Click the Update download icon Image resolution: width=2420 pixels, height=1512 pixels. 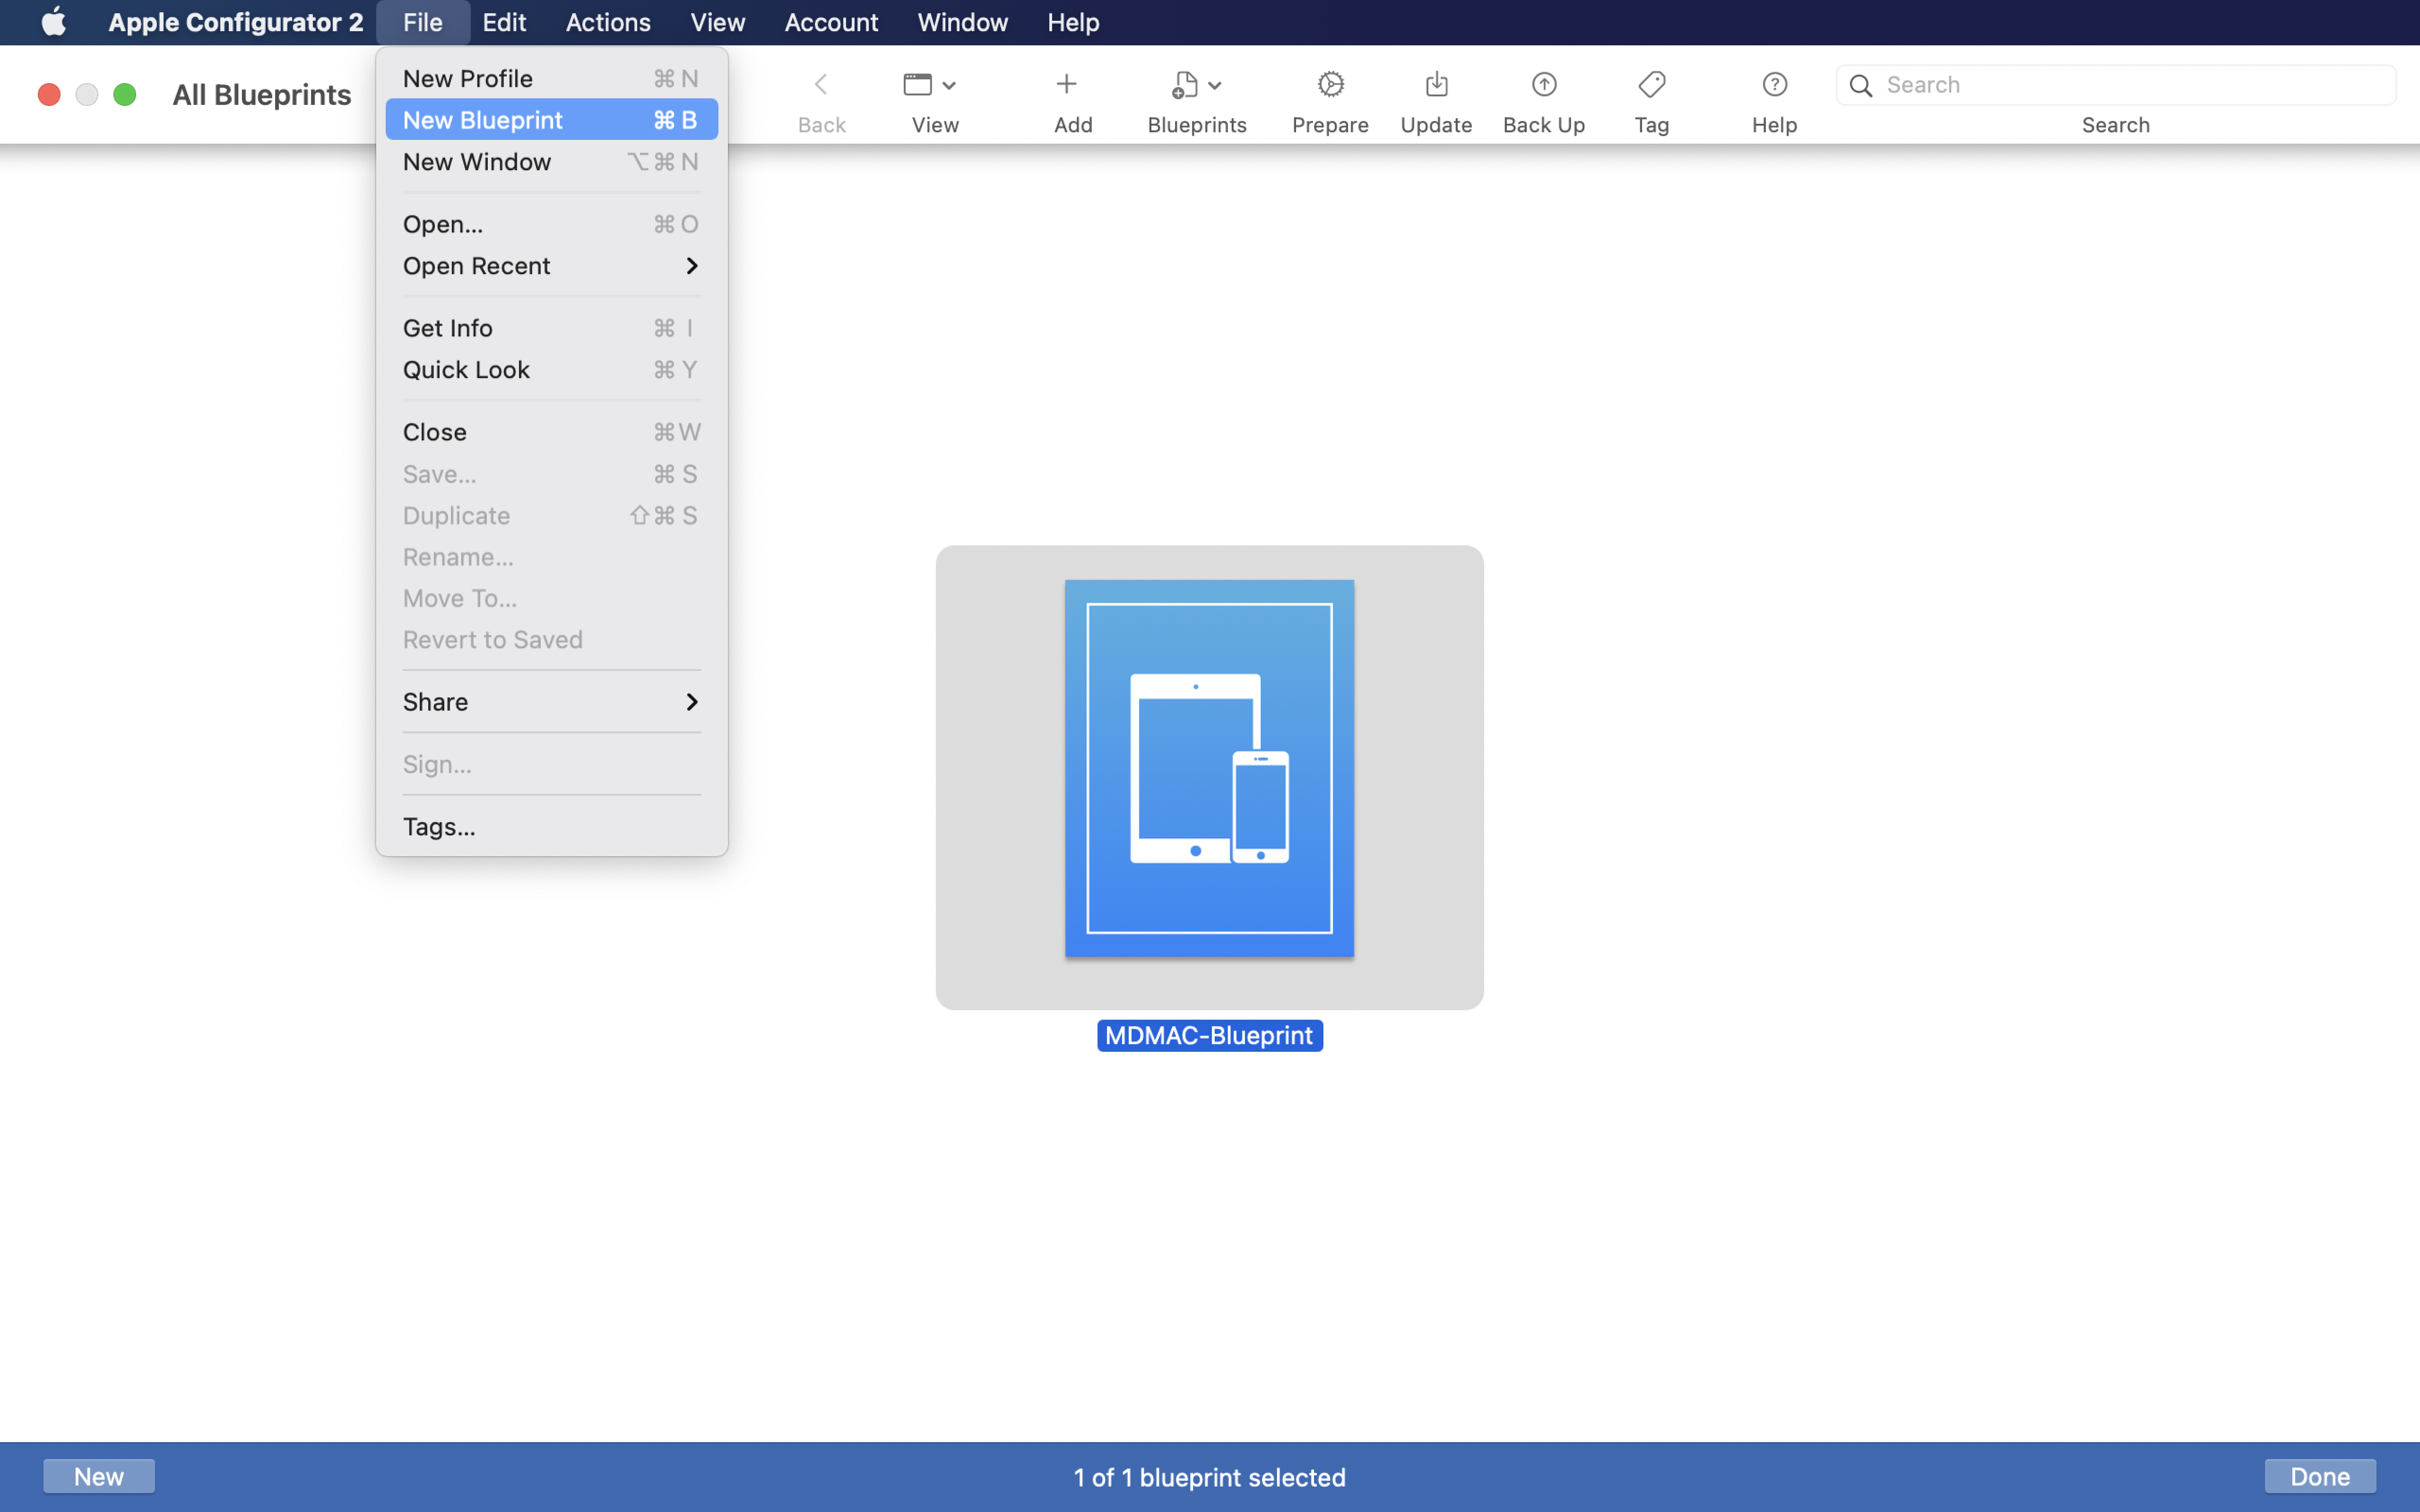click(x=1436, y=84)
